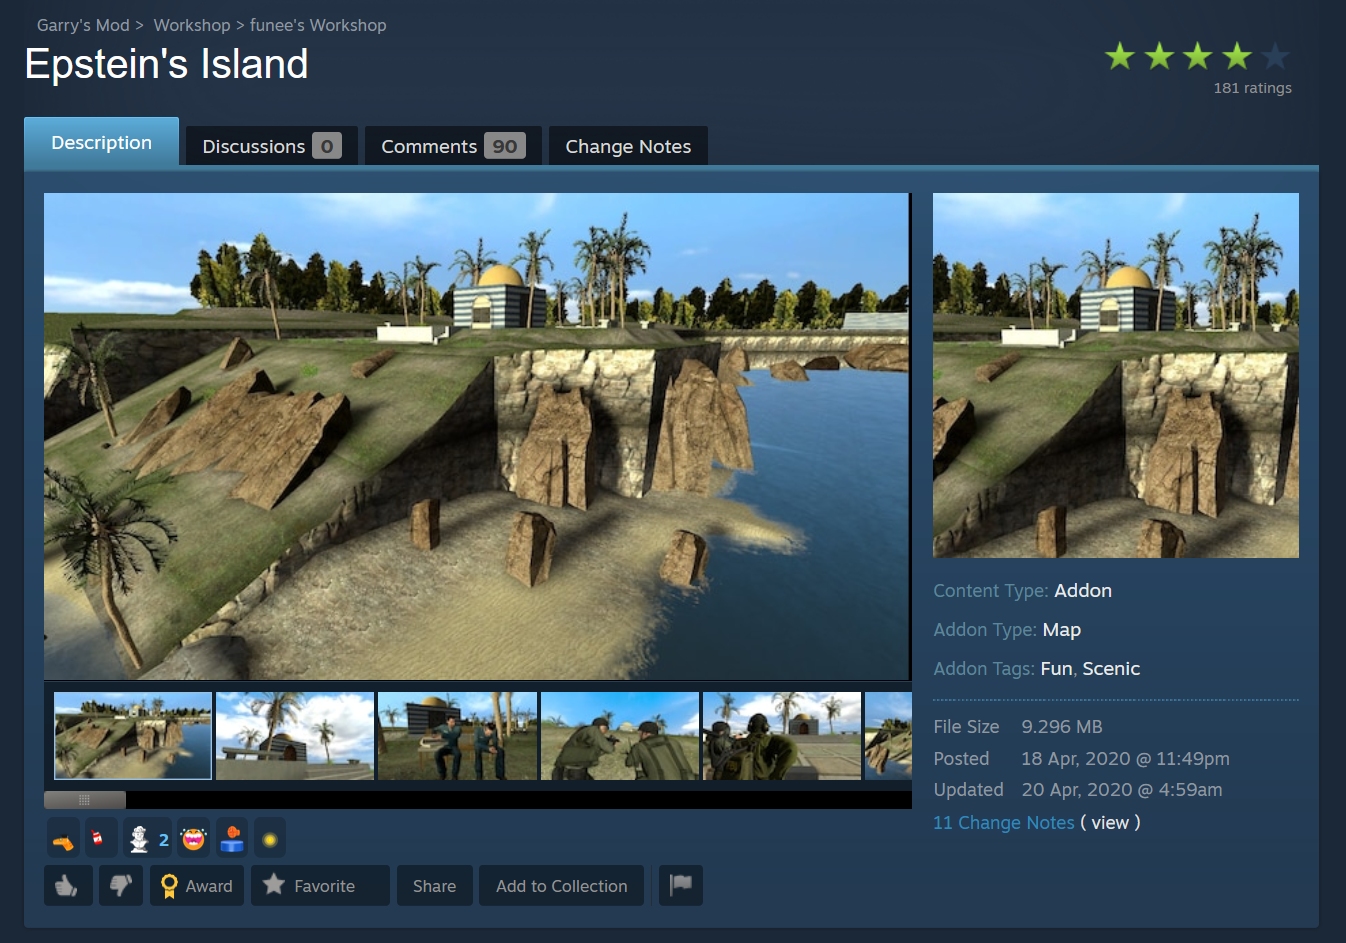Switch to the Description tab
Screen dimensions: 1346x943
click(101, 142)
